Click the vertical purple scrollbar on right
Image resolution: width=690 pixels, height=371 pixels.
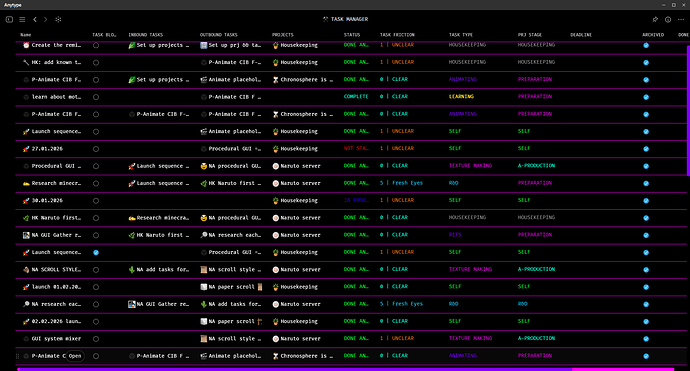[x=688, y=110]
